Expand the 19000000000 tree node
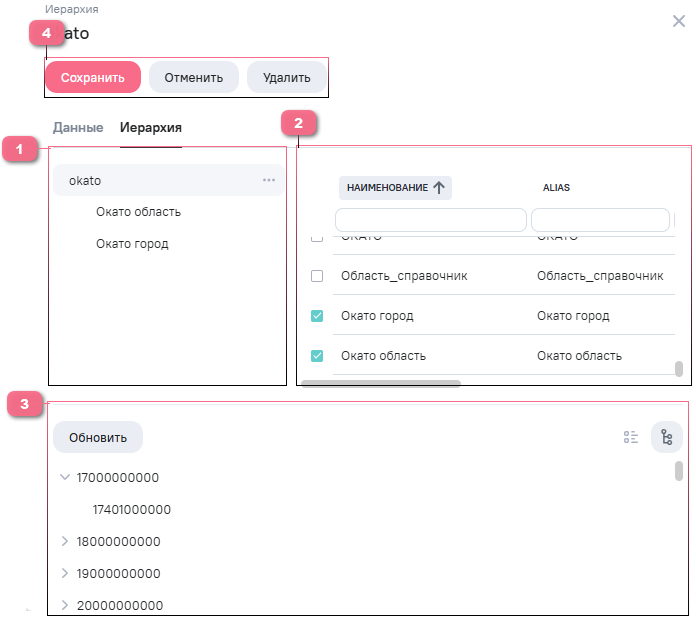This screenshot has width=696, height=617. pos(65,573)
